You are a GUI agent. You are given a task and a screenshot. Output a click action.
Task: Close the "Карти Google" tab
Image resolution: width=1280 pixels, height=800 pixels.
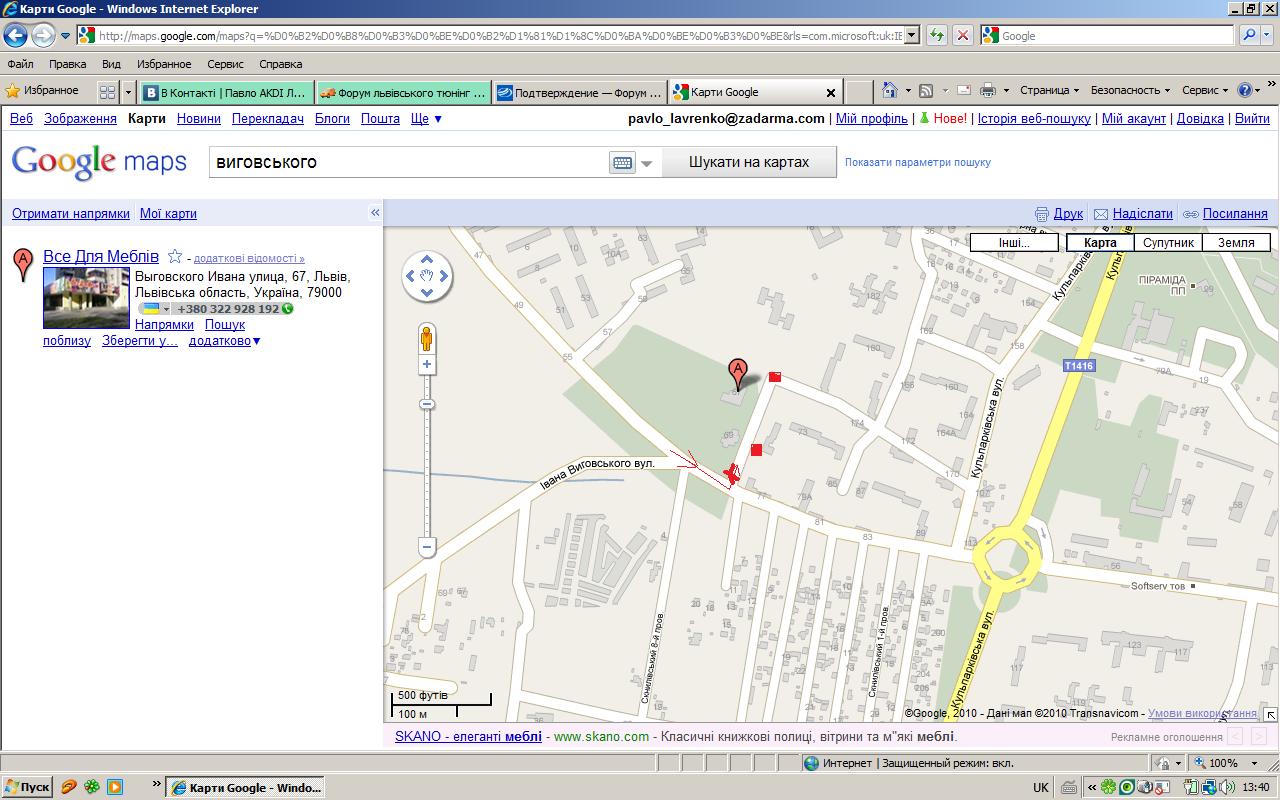pyautogui.click(x=830, y=92)
